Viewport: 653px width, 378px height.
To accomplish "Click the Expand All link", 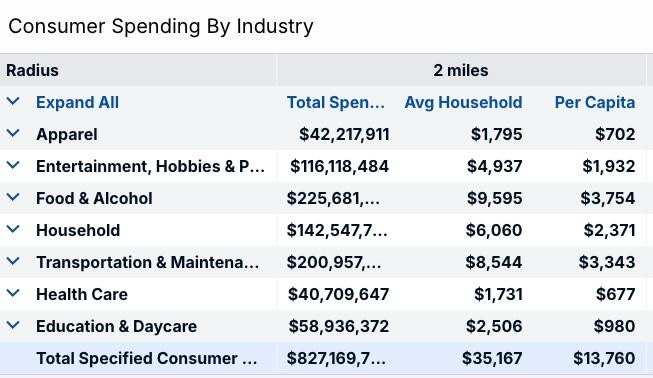I will pyautogui.click(x=77, y=102).
